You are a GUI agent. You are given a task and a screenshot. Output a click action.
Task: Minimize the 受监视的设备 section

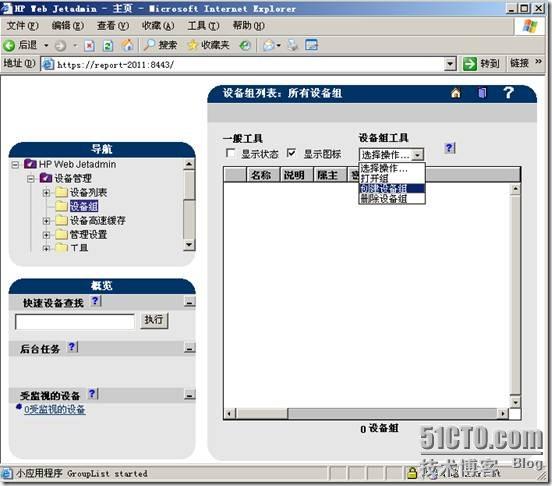tap(189, 395)
